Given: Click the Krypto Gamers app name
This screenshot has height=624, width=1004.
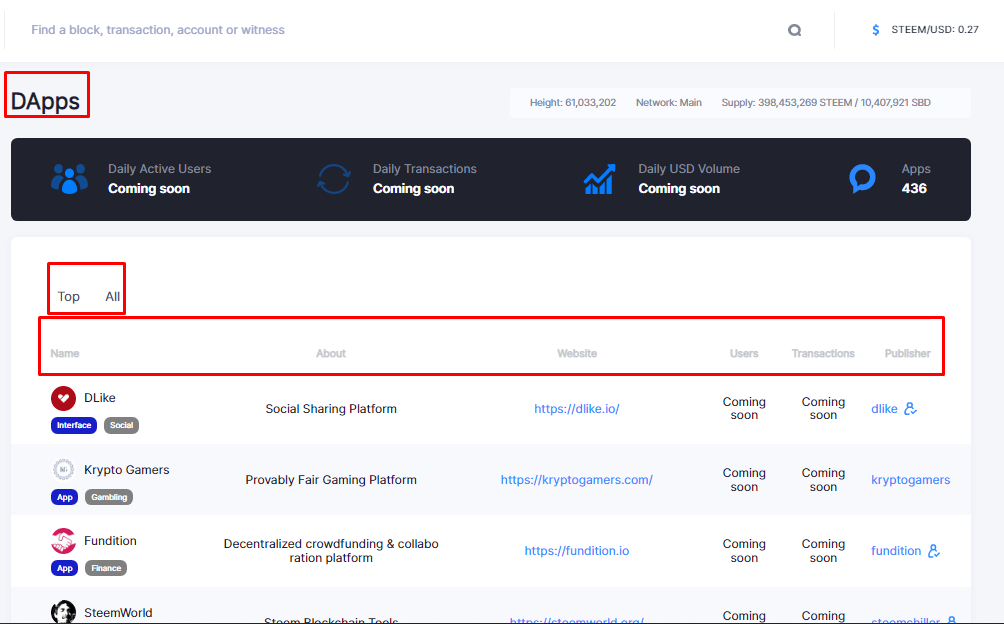Looking at the screenshot, I should coord(127,470).
